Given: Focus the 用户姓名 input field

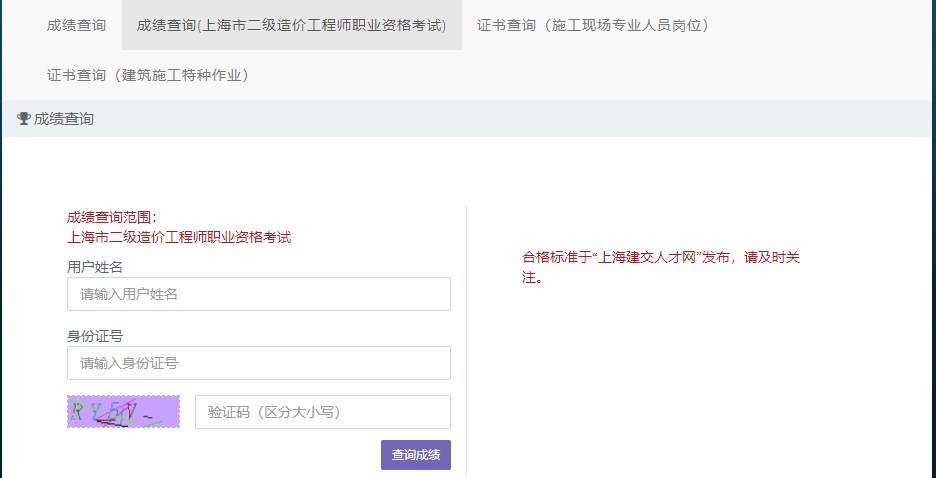Looking at the screenshot, I should click(x=258, y=294).
